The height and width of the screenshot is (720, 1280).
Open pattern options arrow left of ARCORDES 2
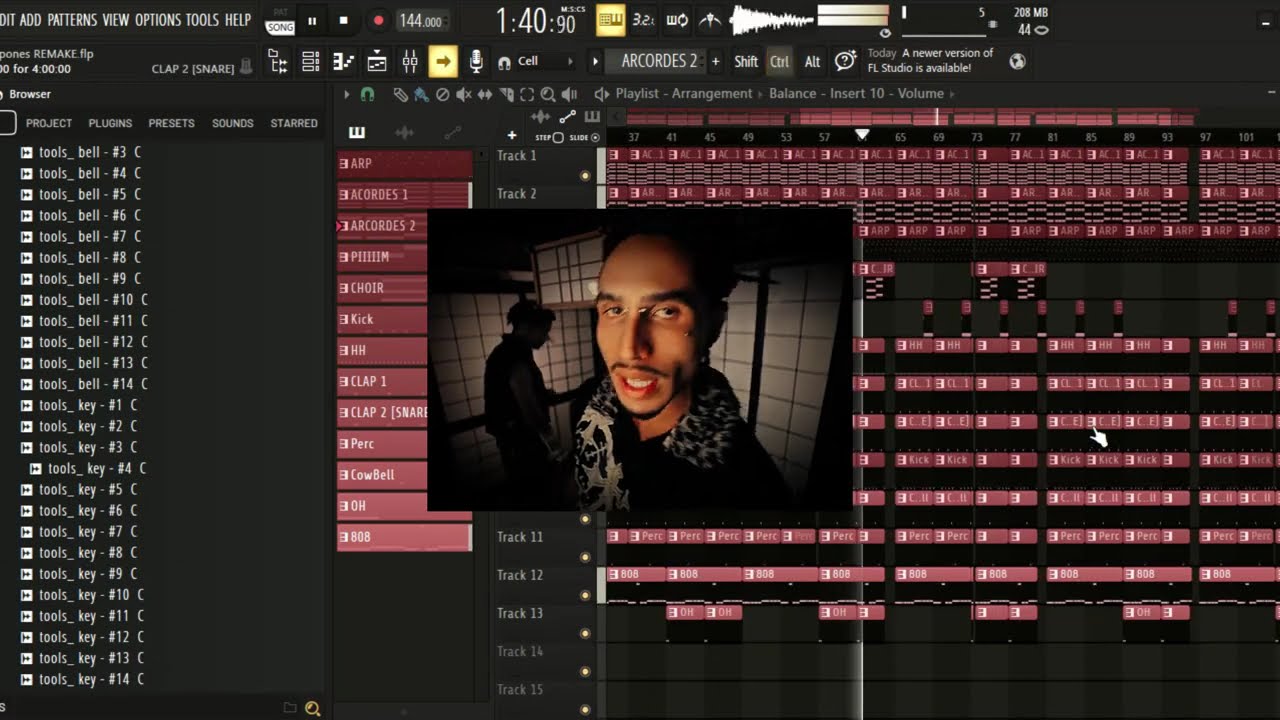pyautogui.click(x=595, y=61)
